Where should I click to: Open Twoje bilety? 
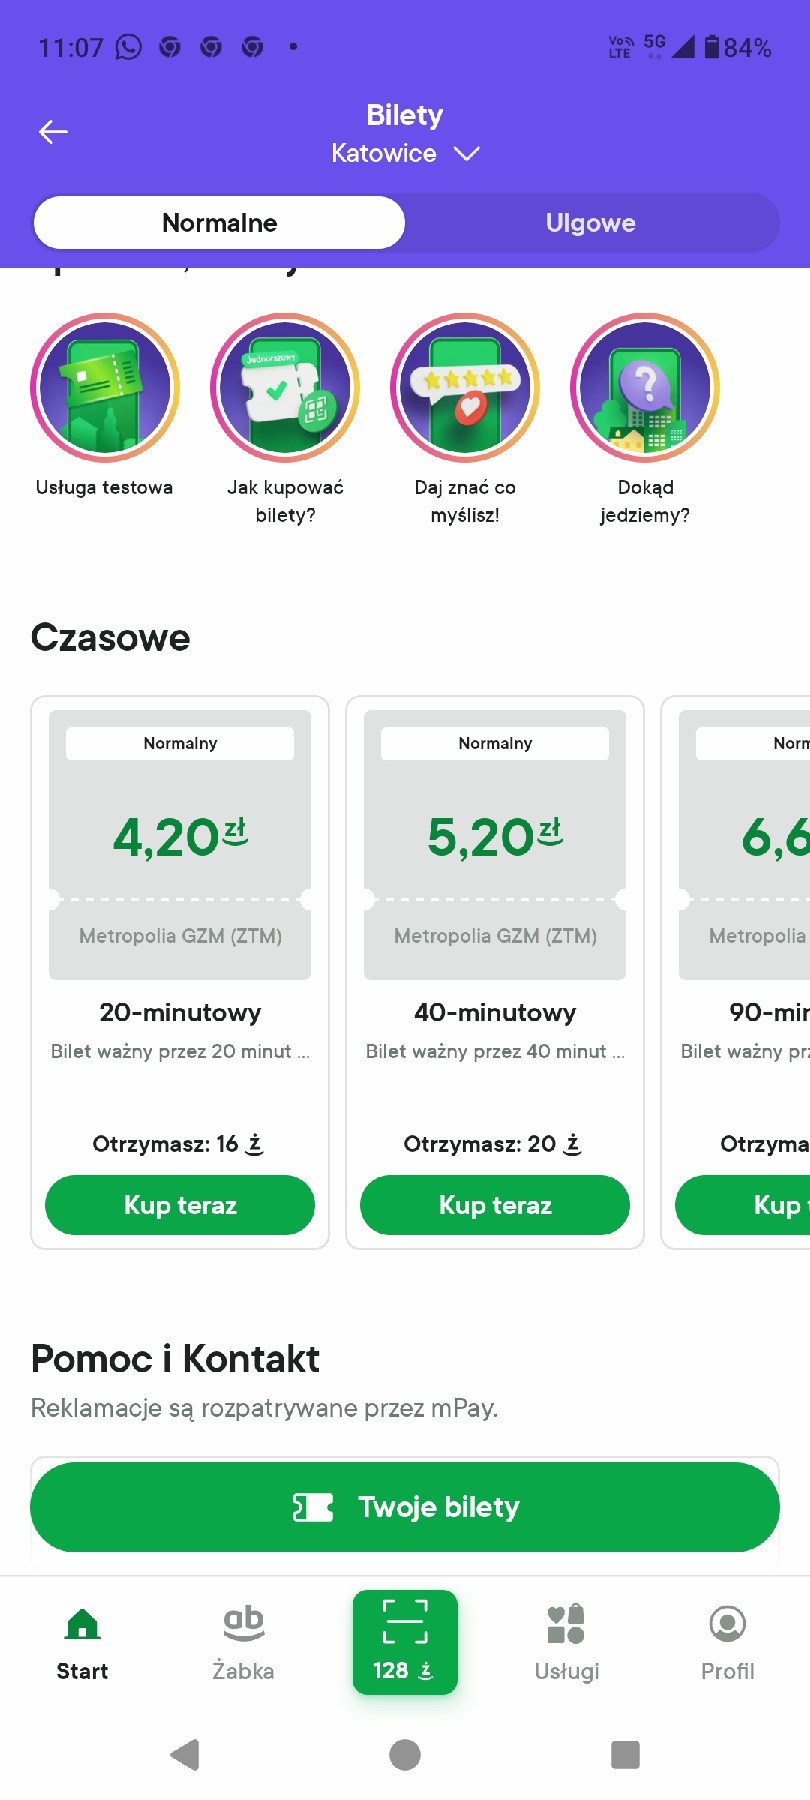tap(405, 1507)
